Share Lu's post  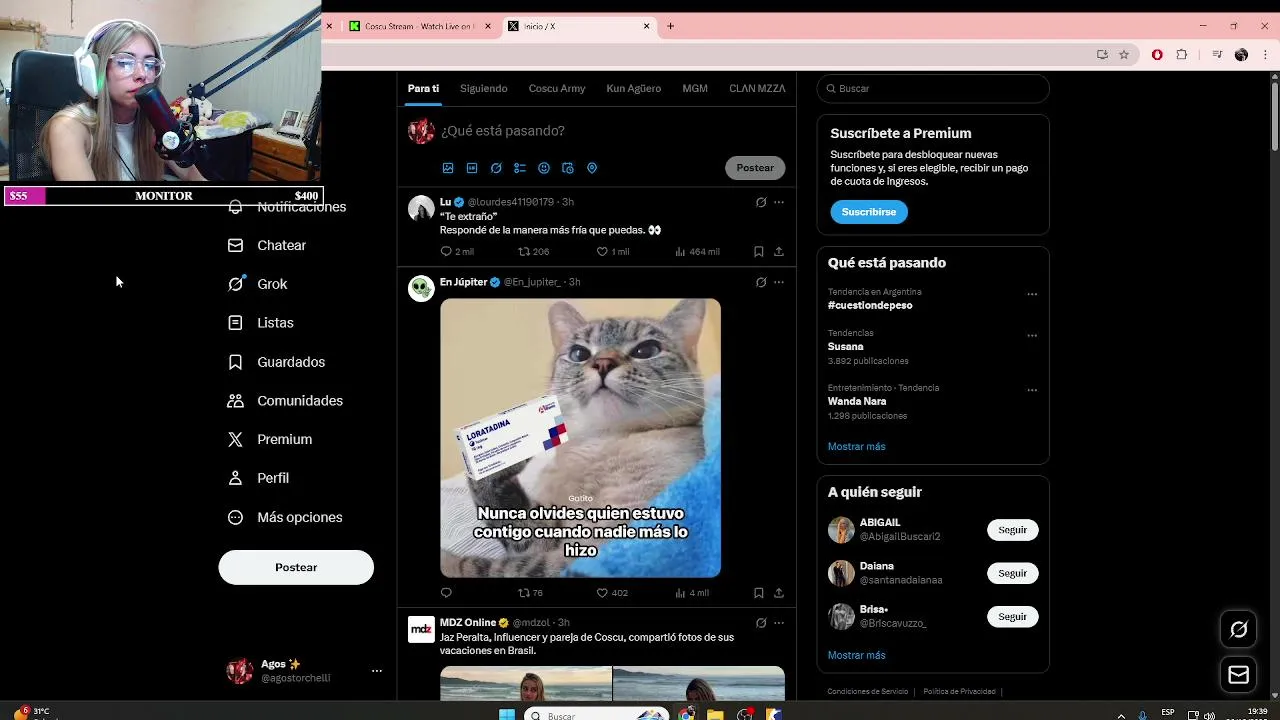click(779, 252)
